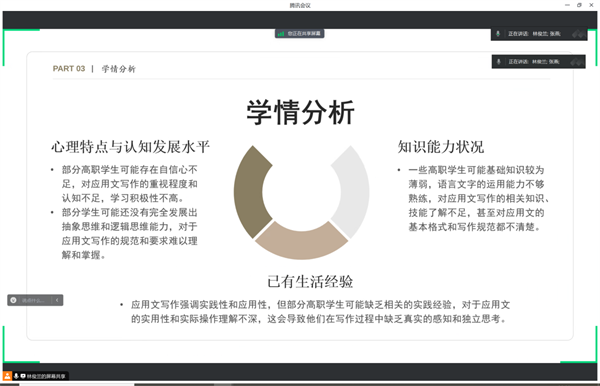Viewport: 600px width, 386px height.
Task: Click the microphone icon in the lower speaking bar
Action: click(x=499, y=62)
